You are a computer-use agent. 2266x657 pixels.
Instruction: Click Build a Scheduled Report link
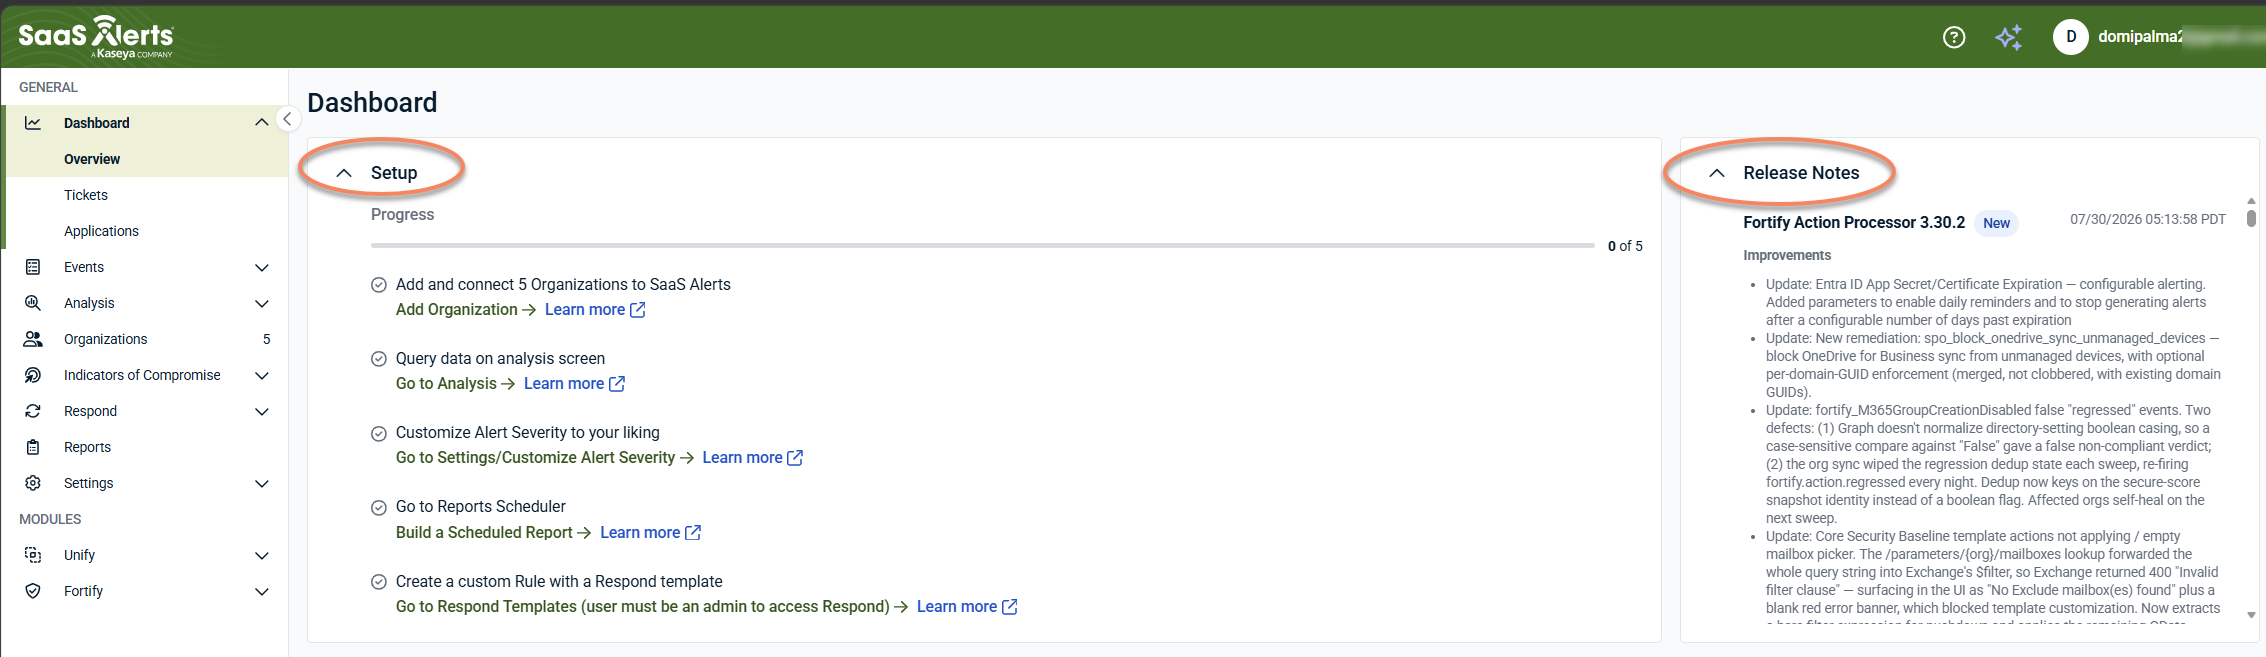point(494,533)
